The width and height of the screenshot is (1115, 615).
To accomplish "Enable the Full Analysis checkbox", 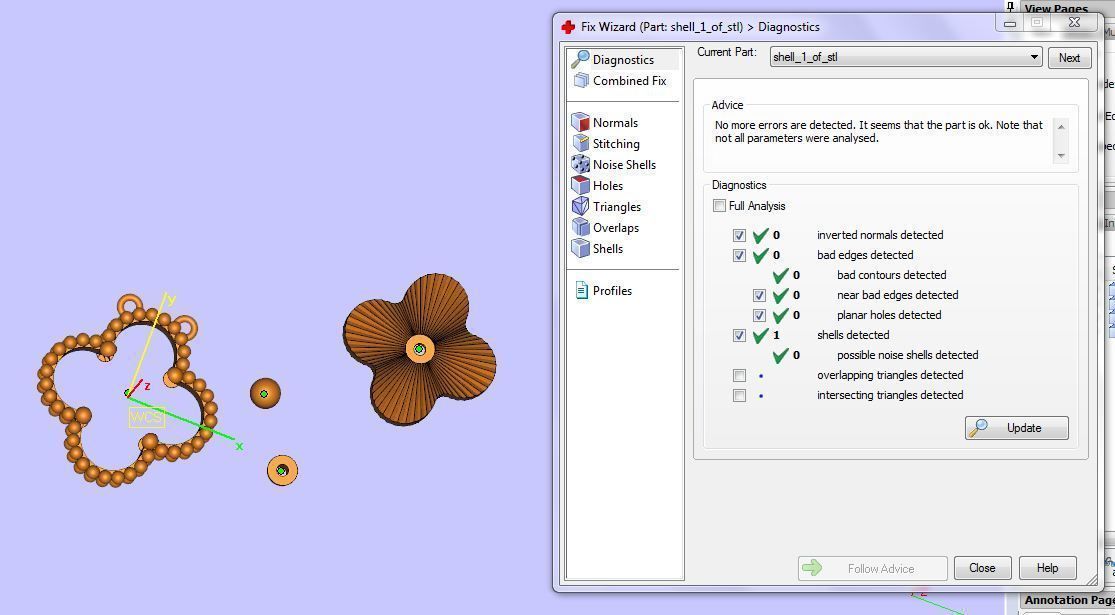I will [719, 205].
